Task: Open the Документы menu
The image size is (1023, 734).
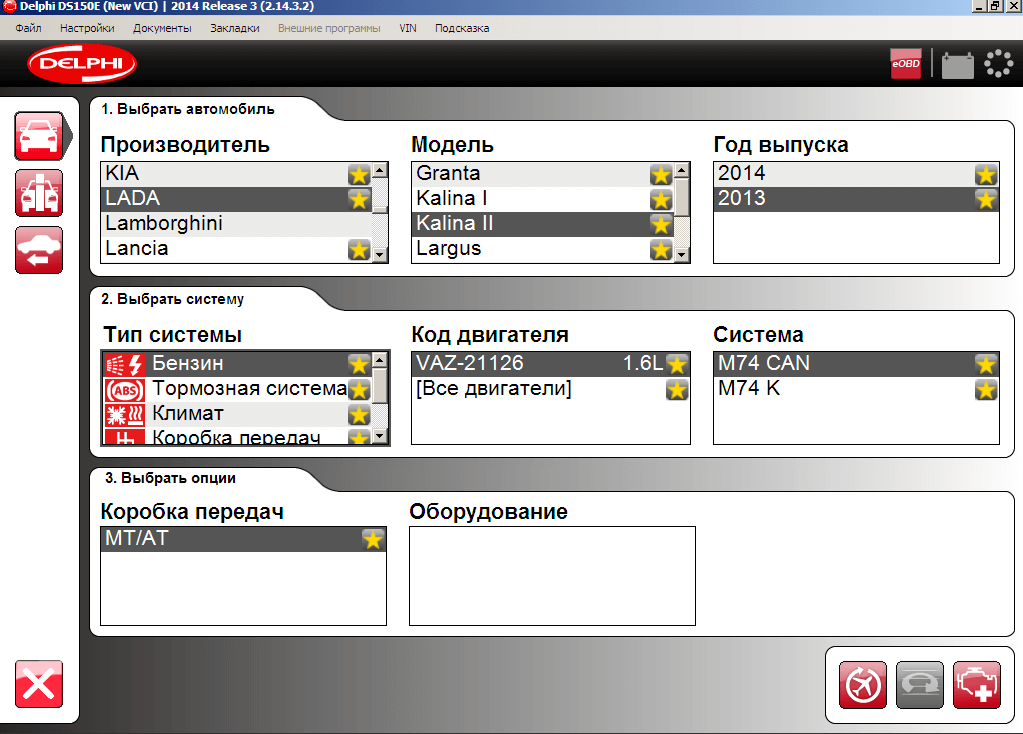Action: 162,28
